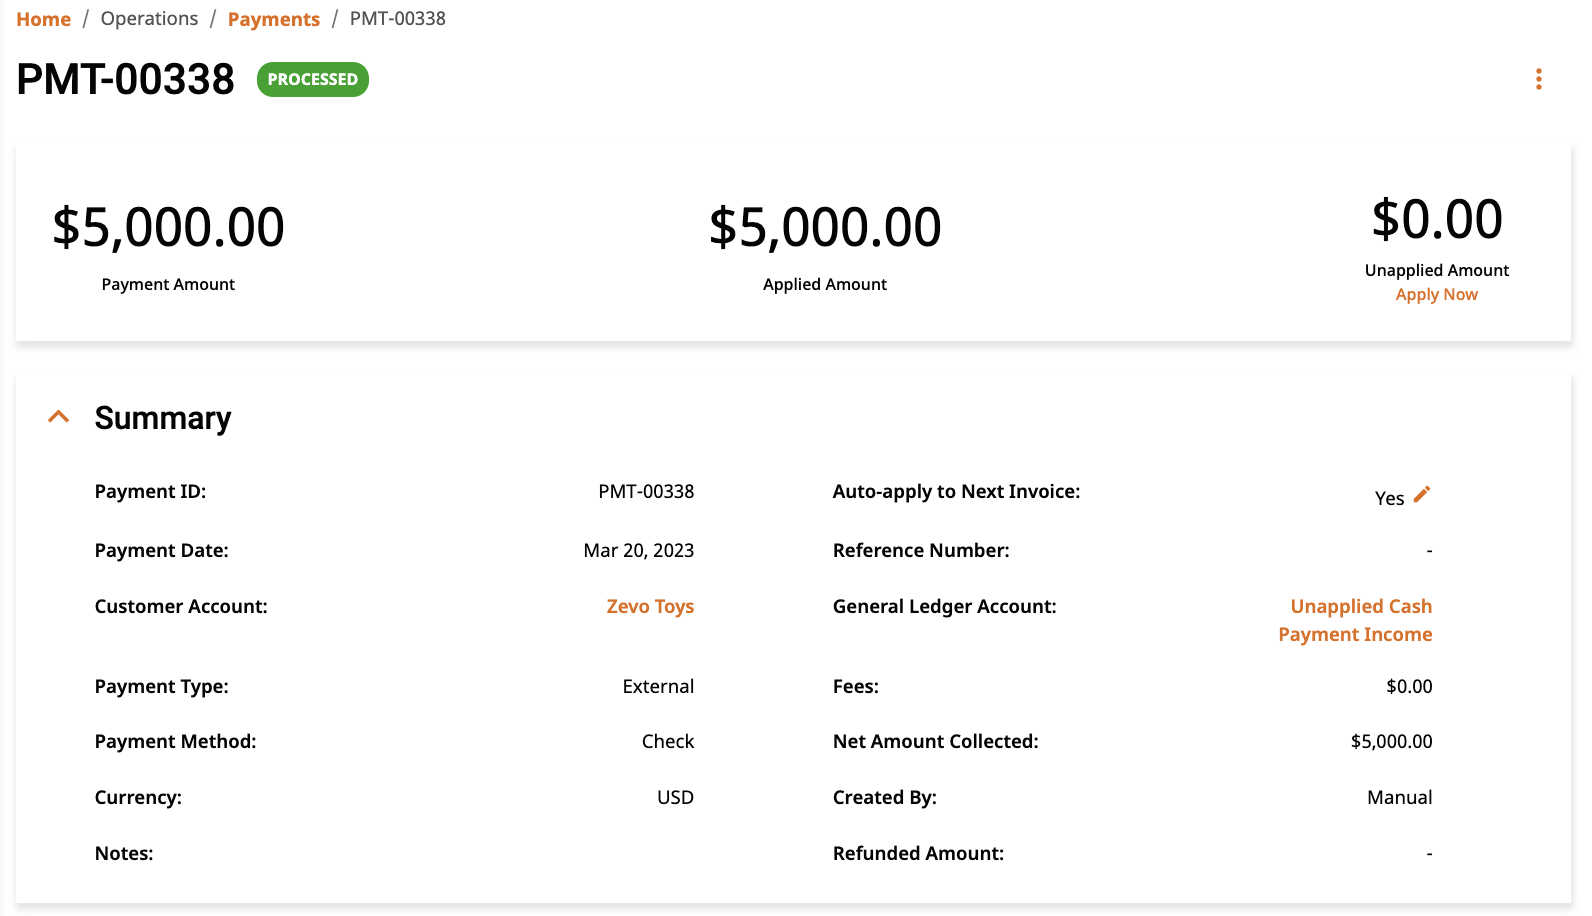1592x916 pixels.
Task: Click the Payment Date value Mar 20, 2023
Action: [639, 550]
